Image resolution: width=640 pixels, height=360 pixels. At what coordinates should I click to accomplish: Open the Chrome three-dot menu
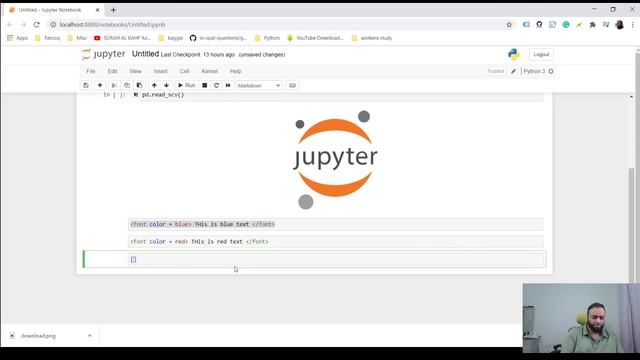click(633, 24)
